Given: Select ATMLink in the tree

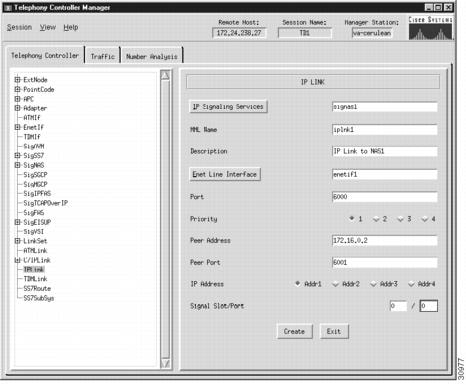Looking at the screenshot, I should pos(35,250).
